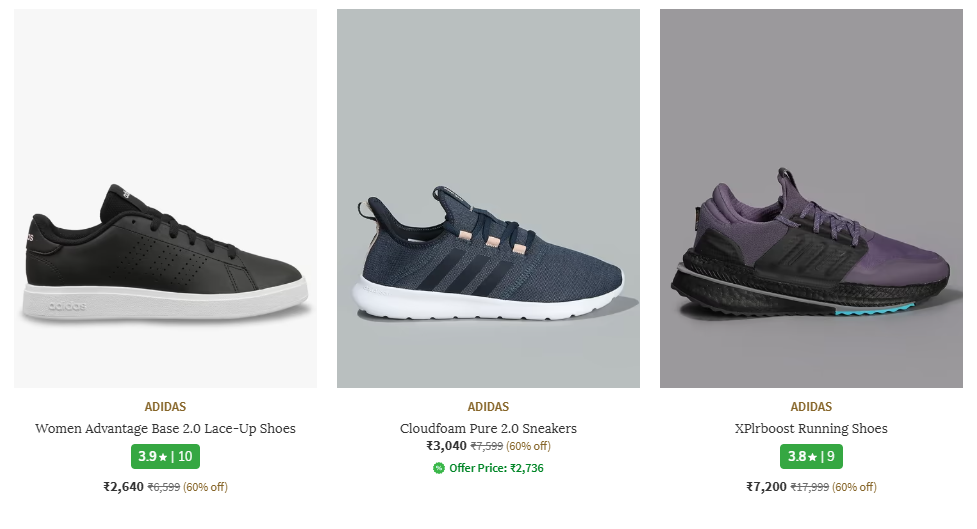
Task: Click ADIDAS brand above Women Advantage Base title
Action: point(165,407)
